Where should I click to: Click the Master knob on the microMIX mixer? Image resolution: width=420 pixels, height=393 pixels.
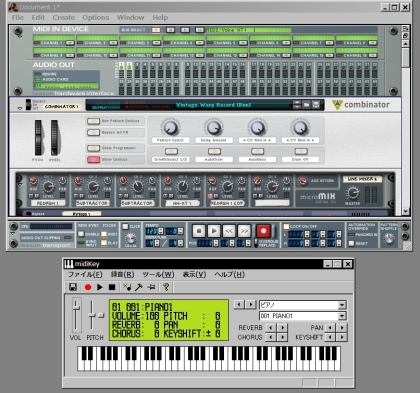(x=352, y=192)
